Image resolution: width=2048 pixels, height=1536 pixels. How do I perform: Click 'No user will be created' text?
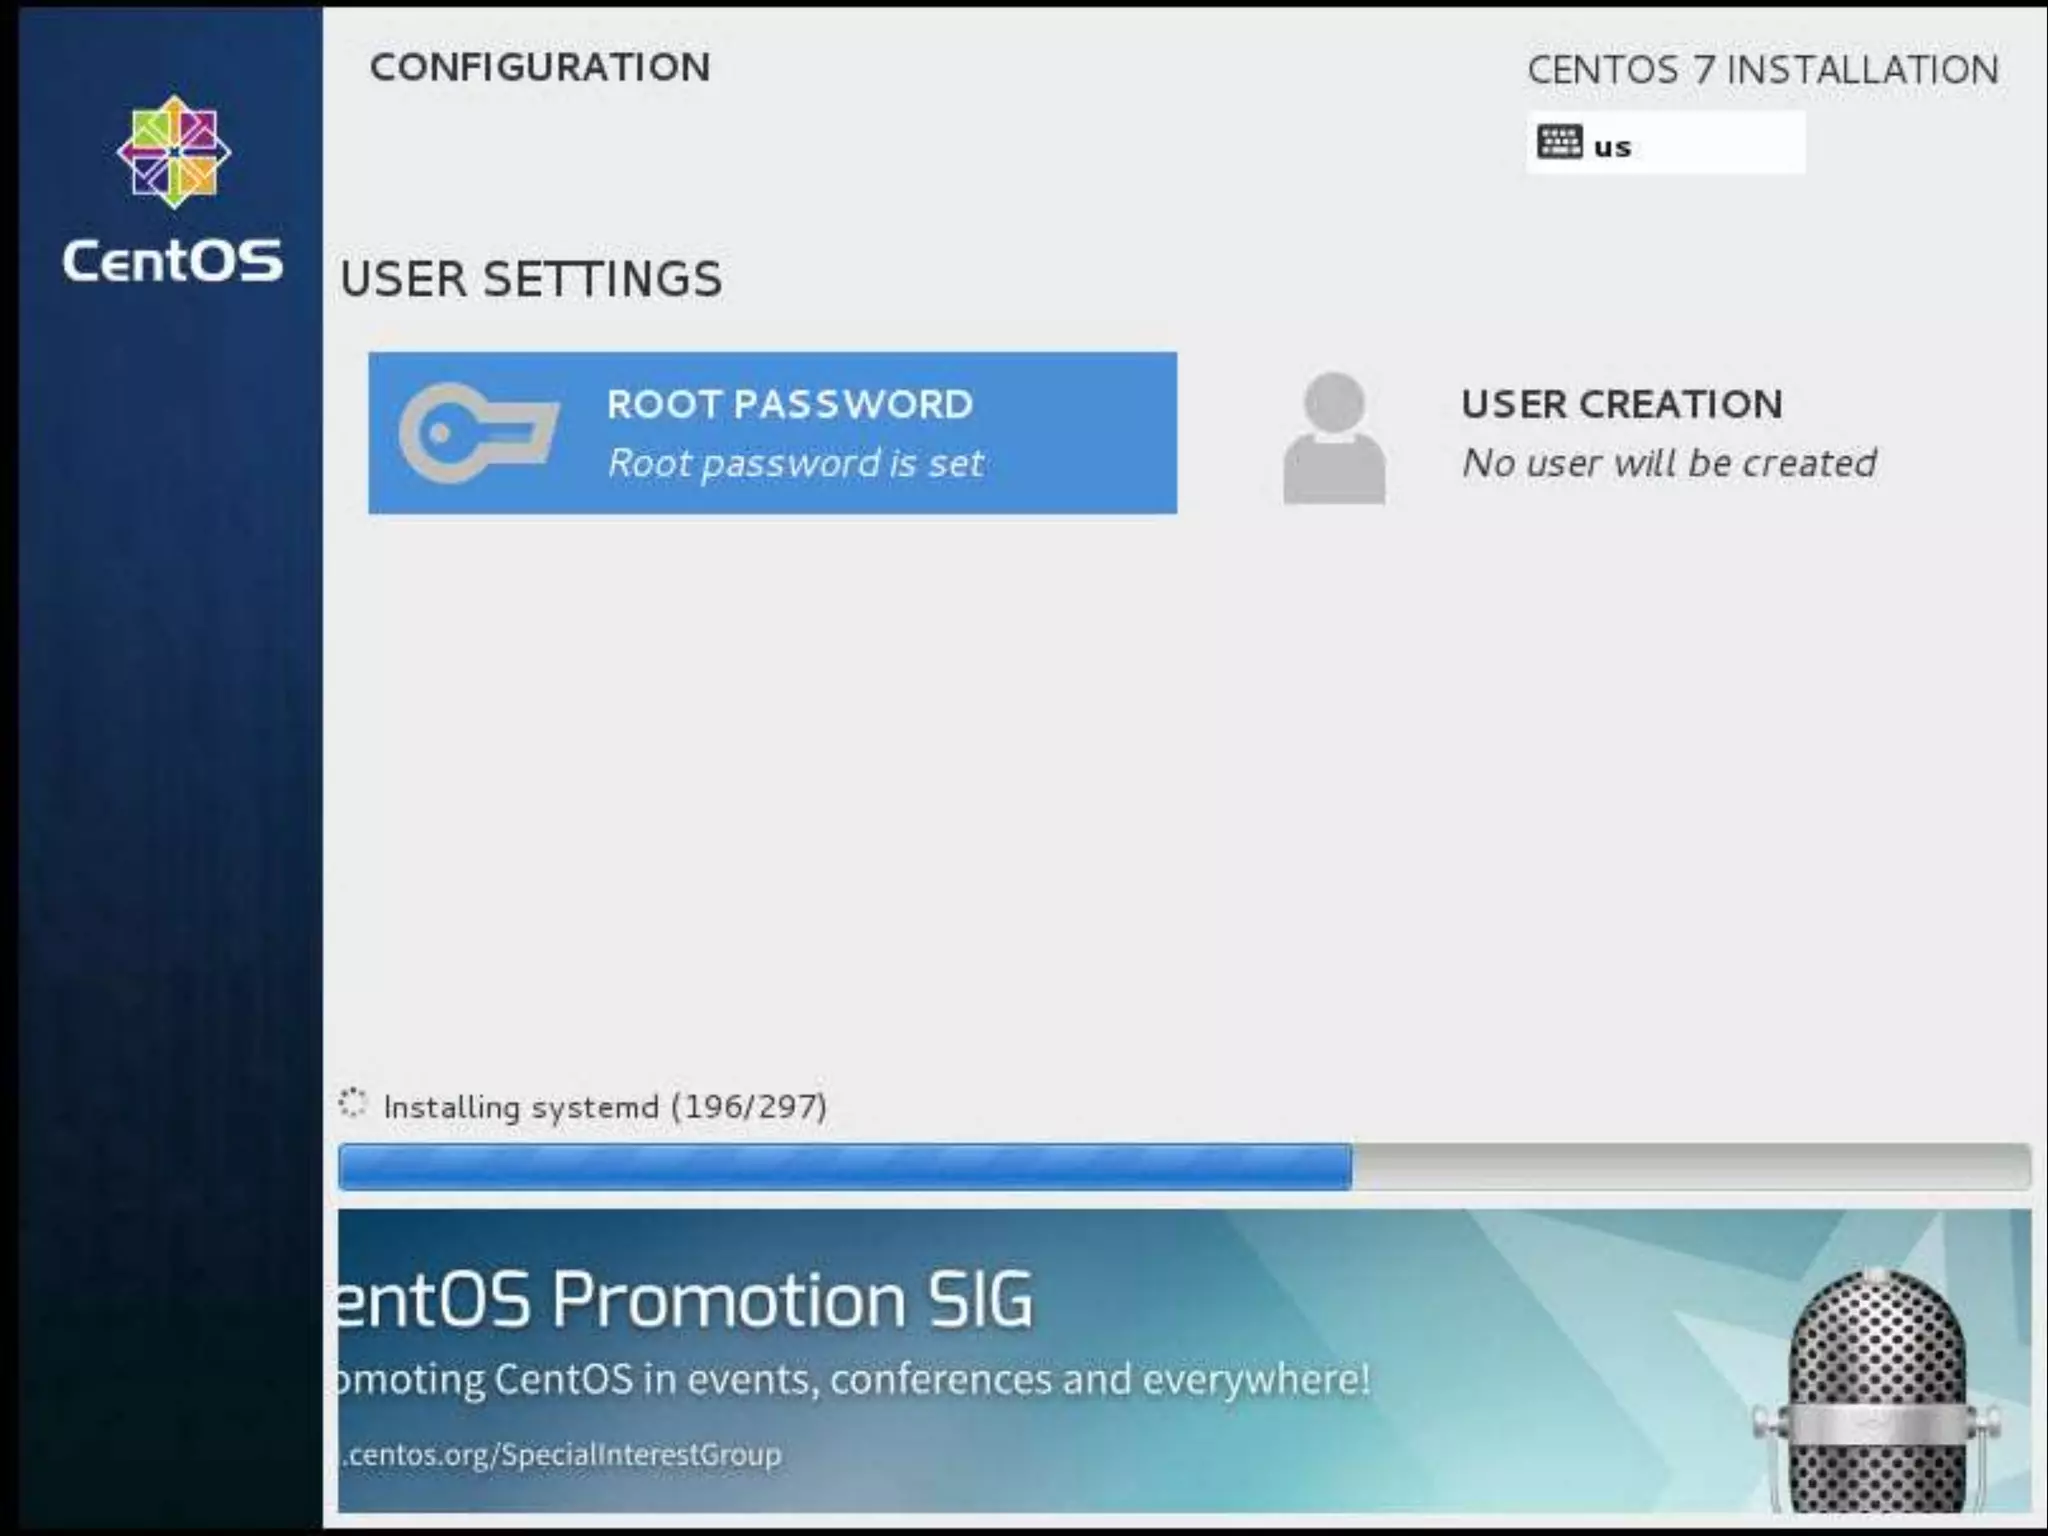(x=1669, y=463)
